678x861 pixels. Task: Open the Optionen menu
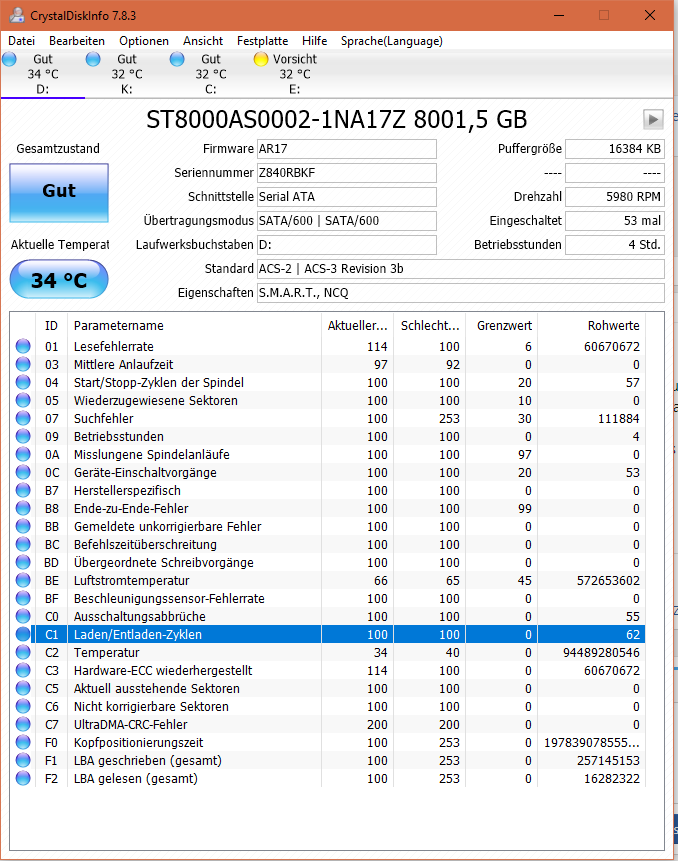tap(144, 41)
